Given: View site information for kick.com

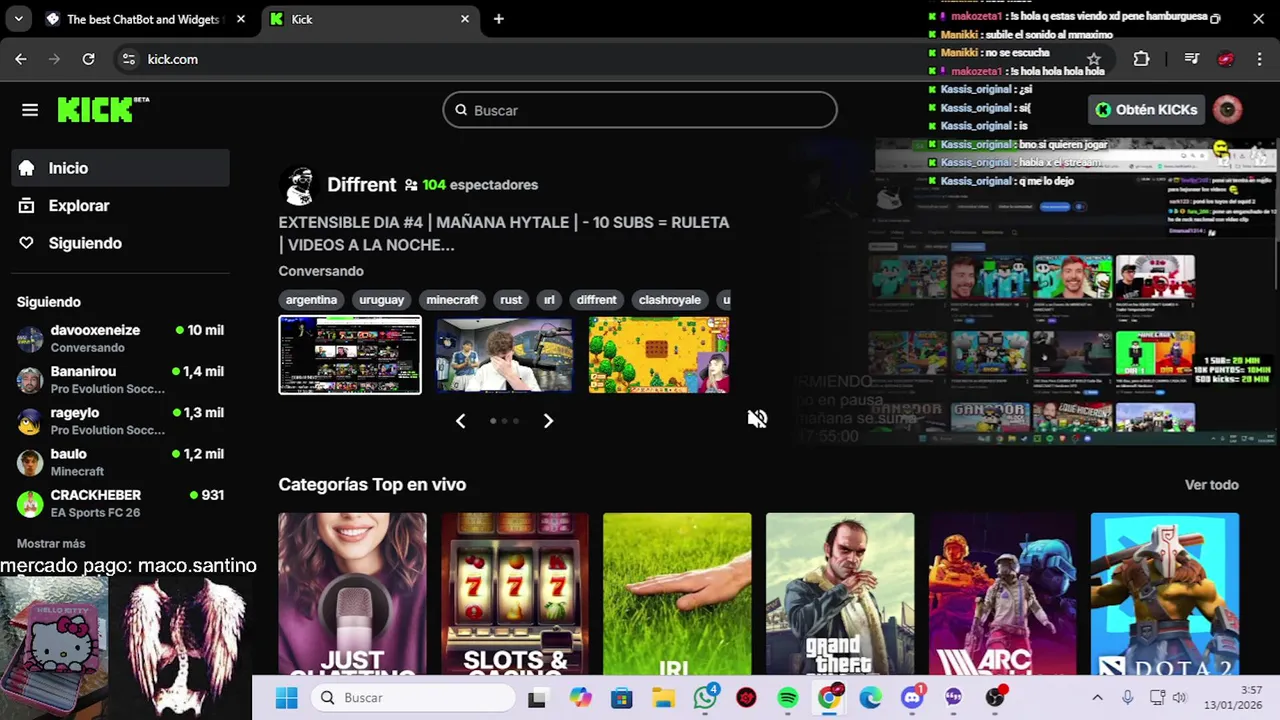Looking at the screenshot, I should click(x=128, y=59).
